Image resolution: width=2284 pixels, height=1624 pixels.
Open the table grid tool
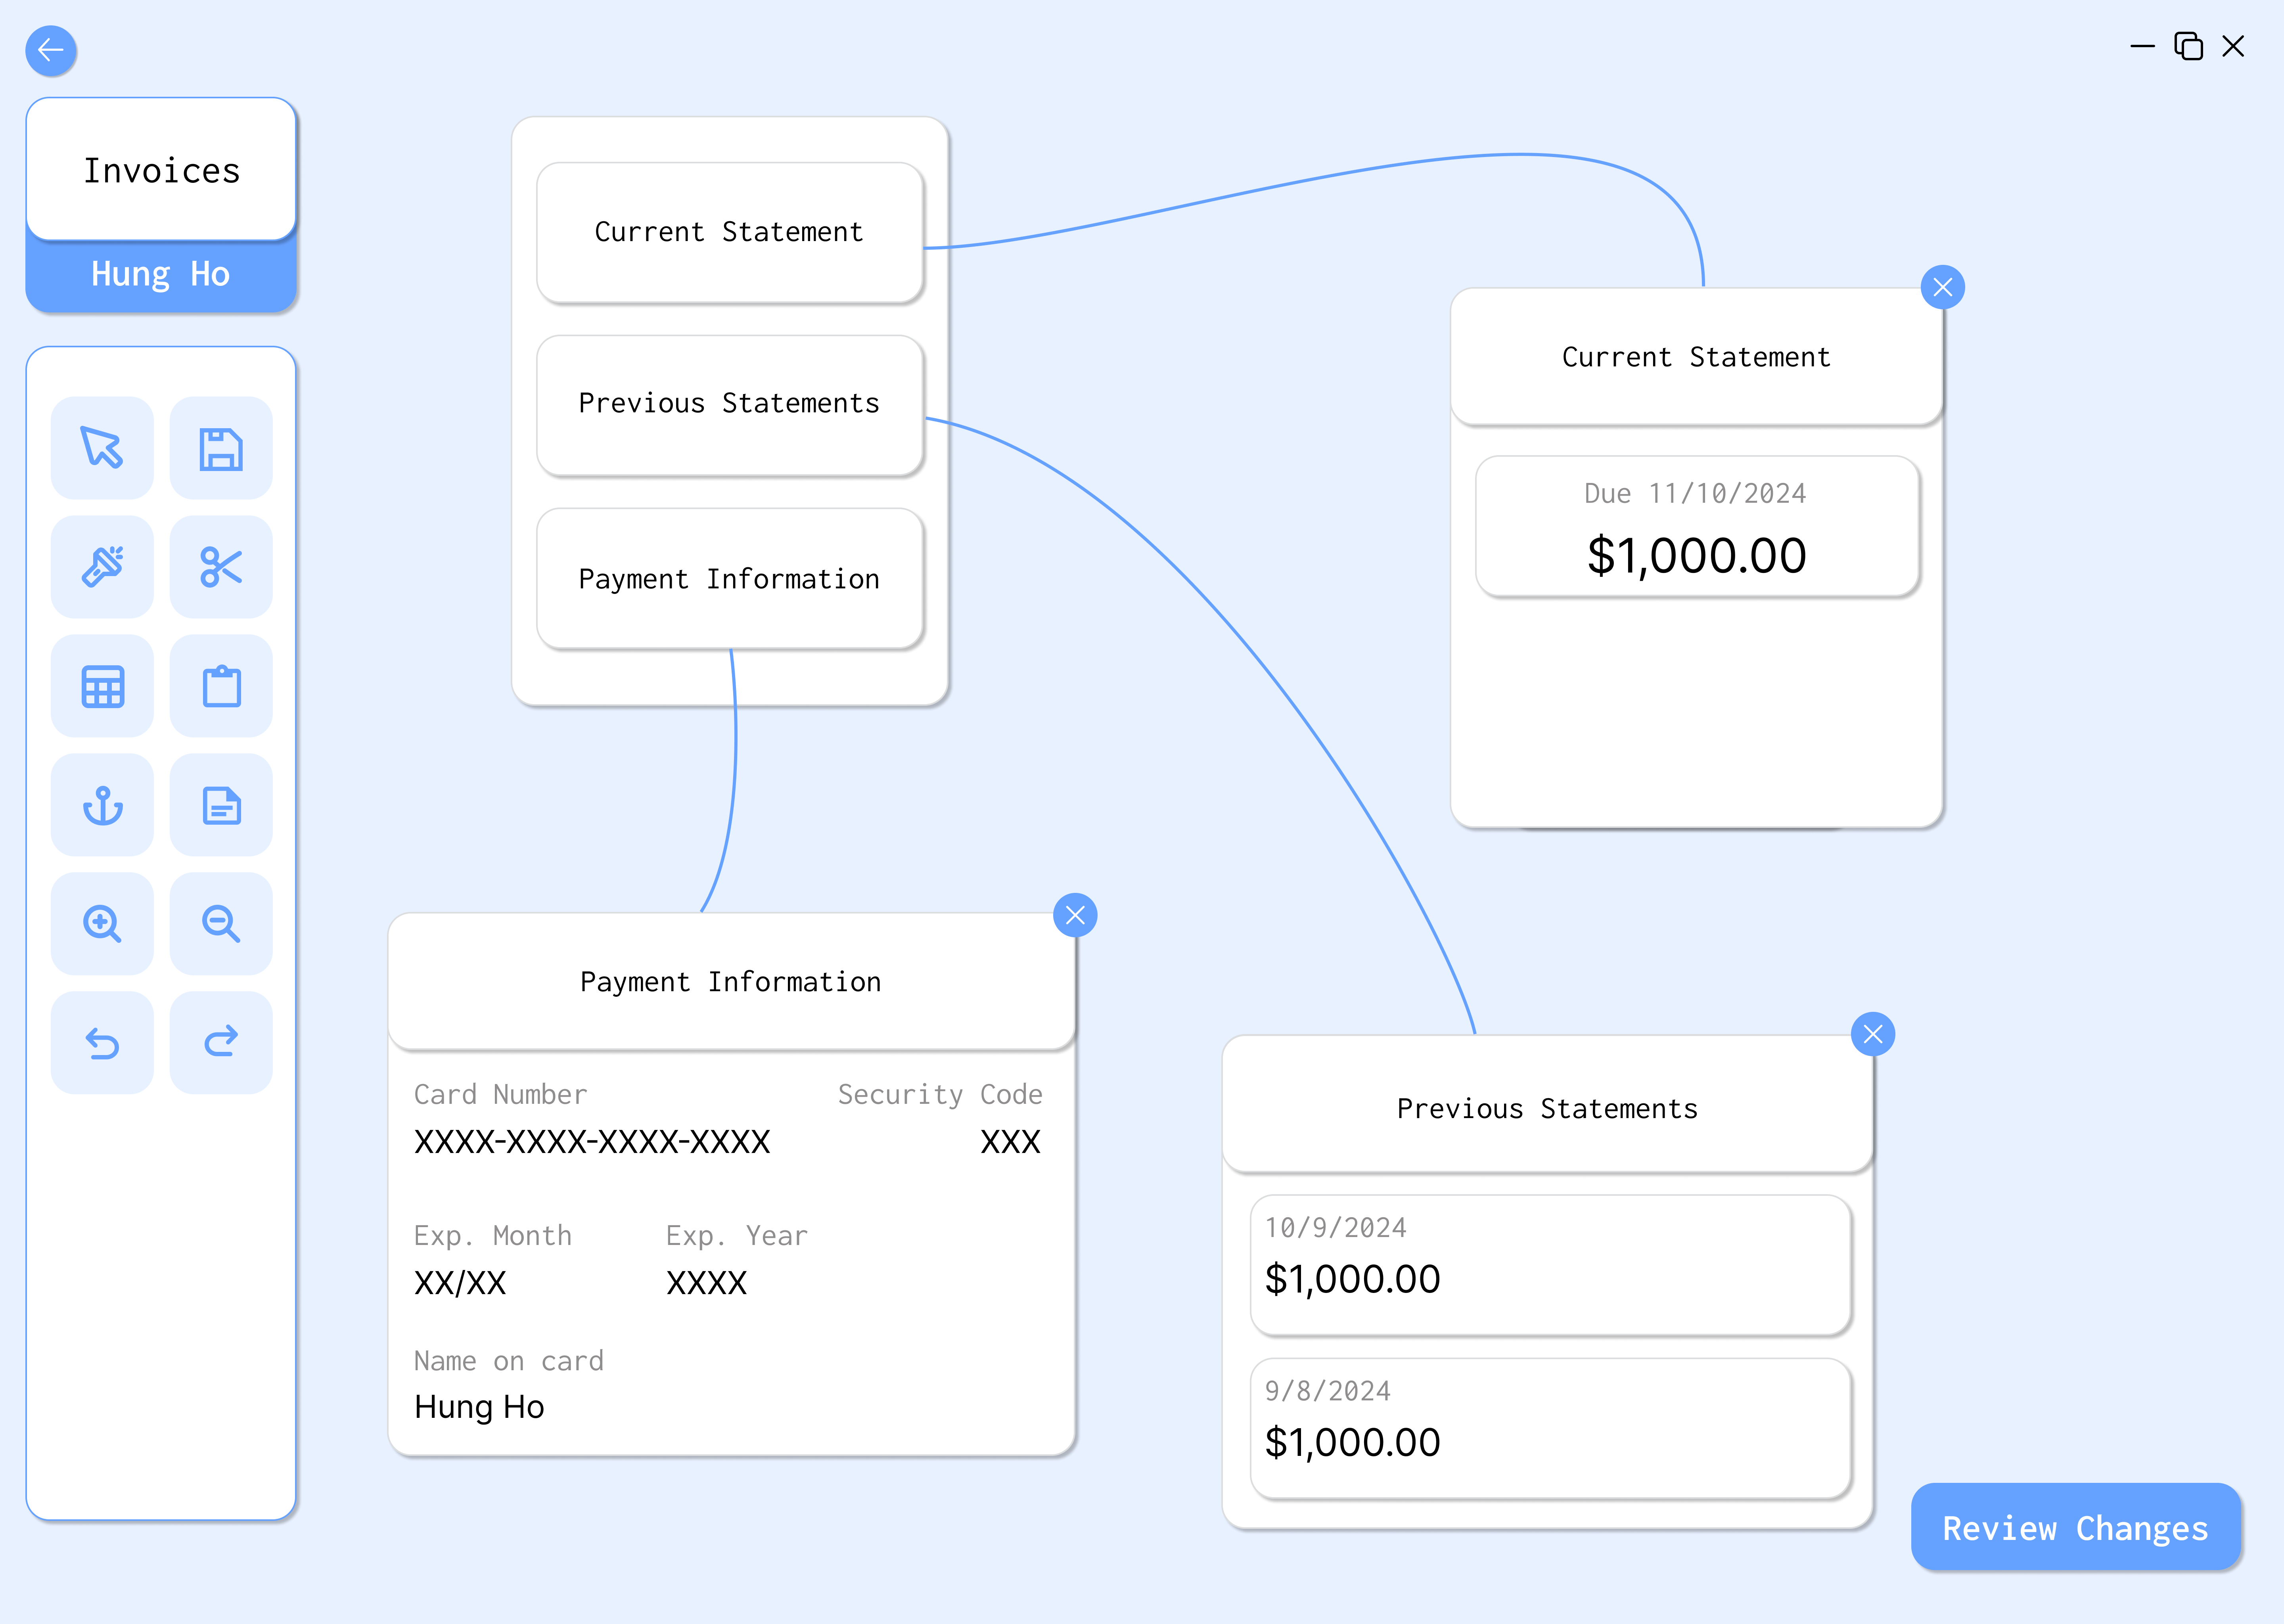102,686
